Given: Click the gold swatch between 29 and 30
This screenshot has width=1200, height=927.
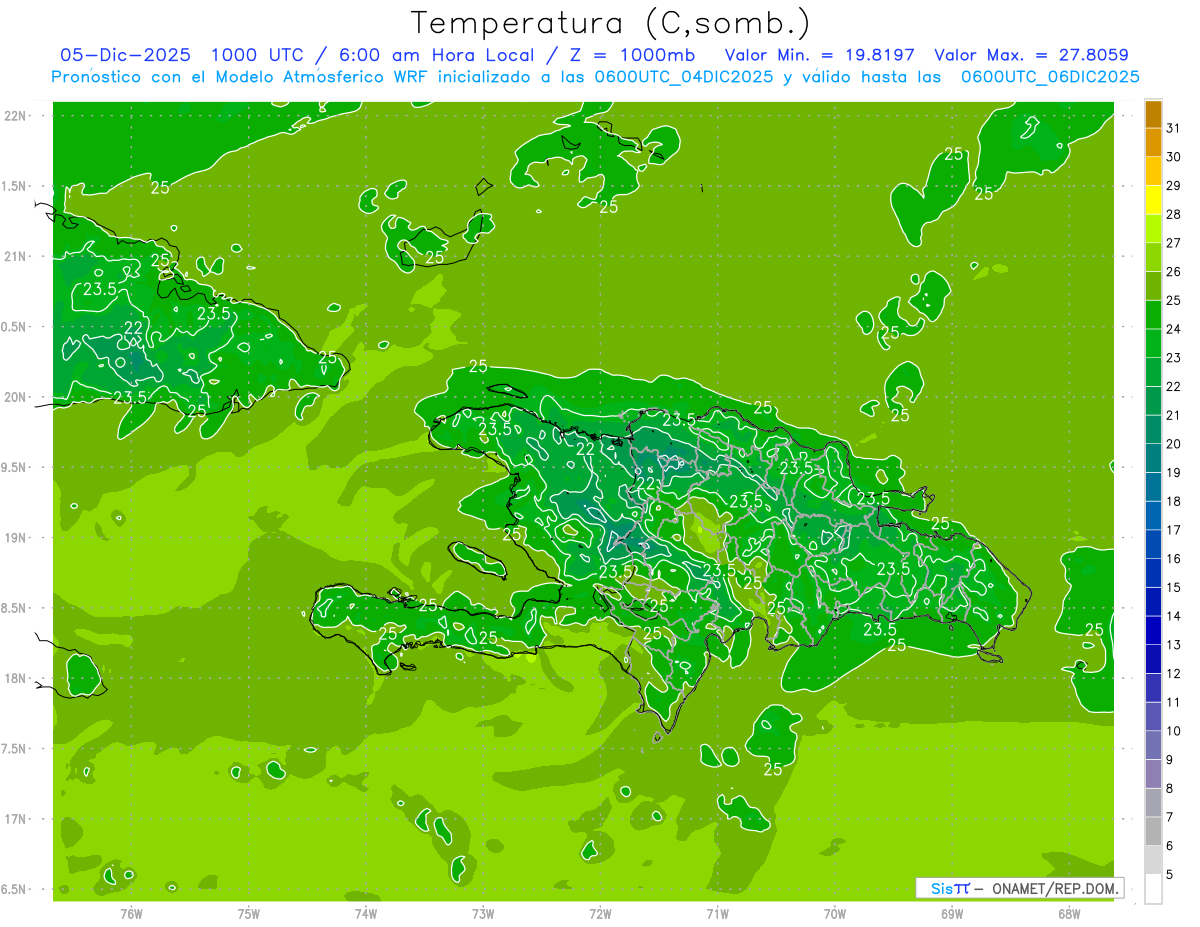Looking at the screenshot, I should click(x=1153, y=172).
